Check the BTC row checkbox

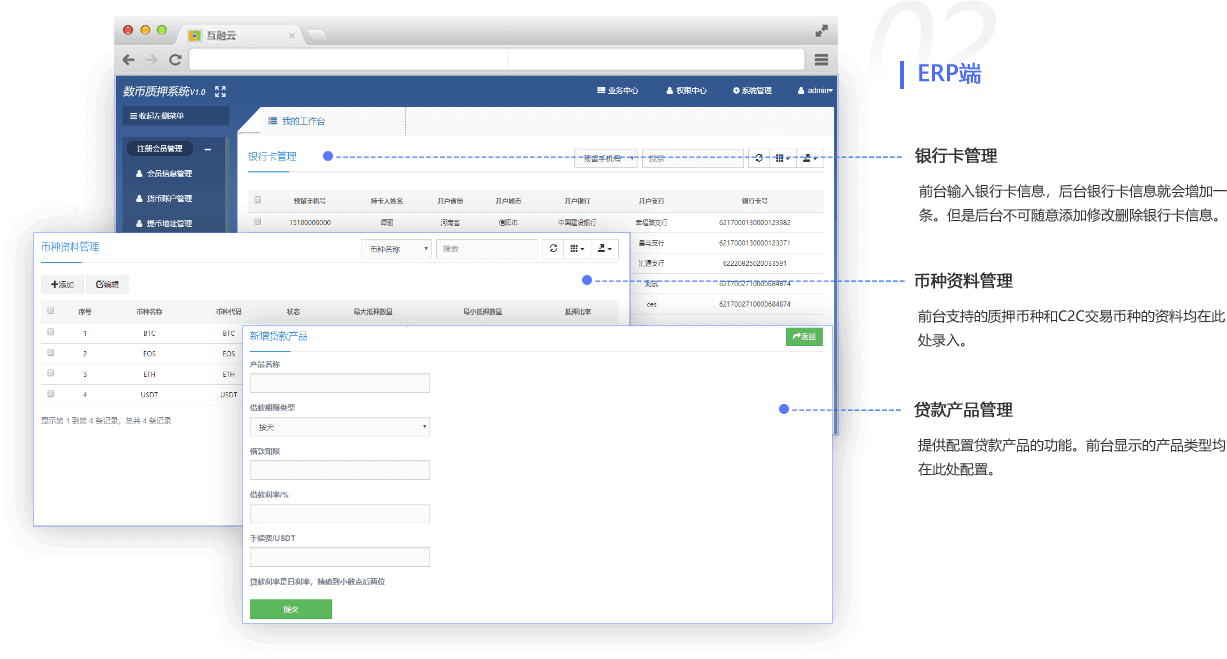point(51,332)
